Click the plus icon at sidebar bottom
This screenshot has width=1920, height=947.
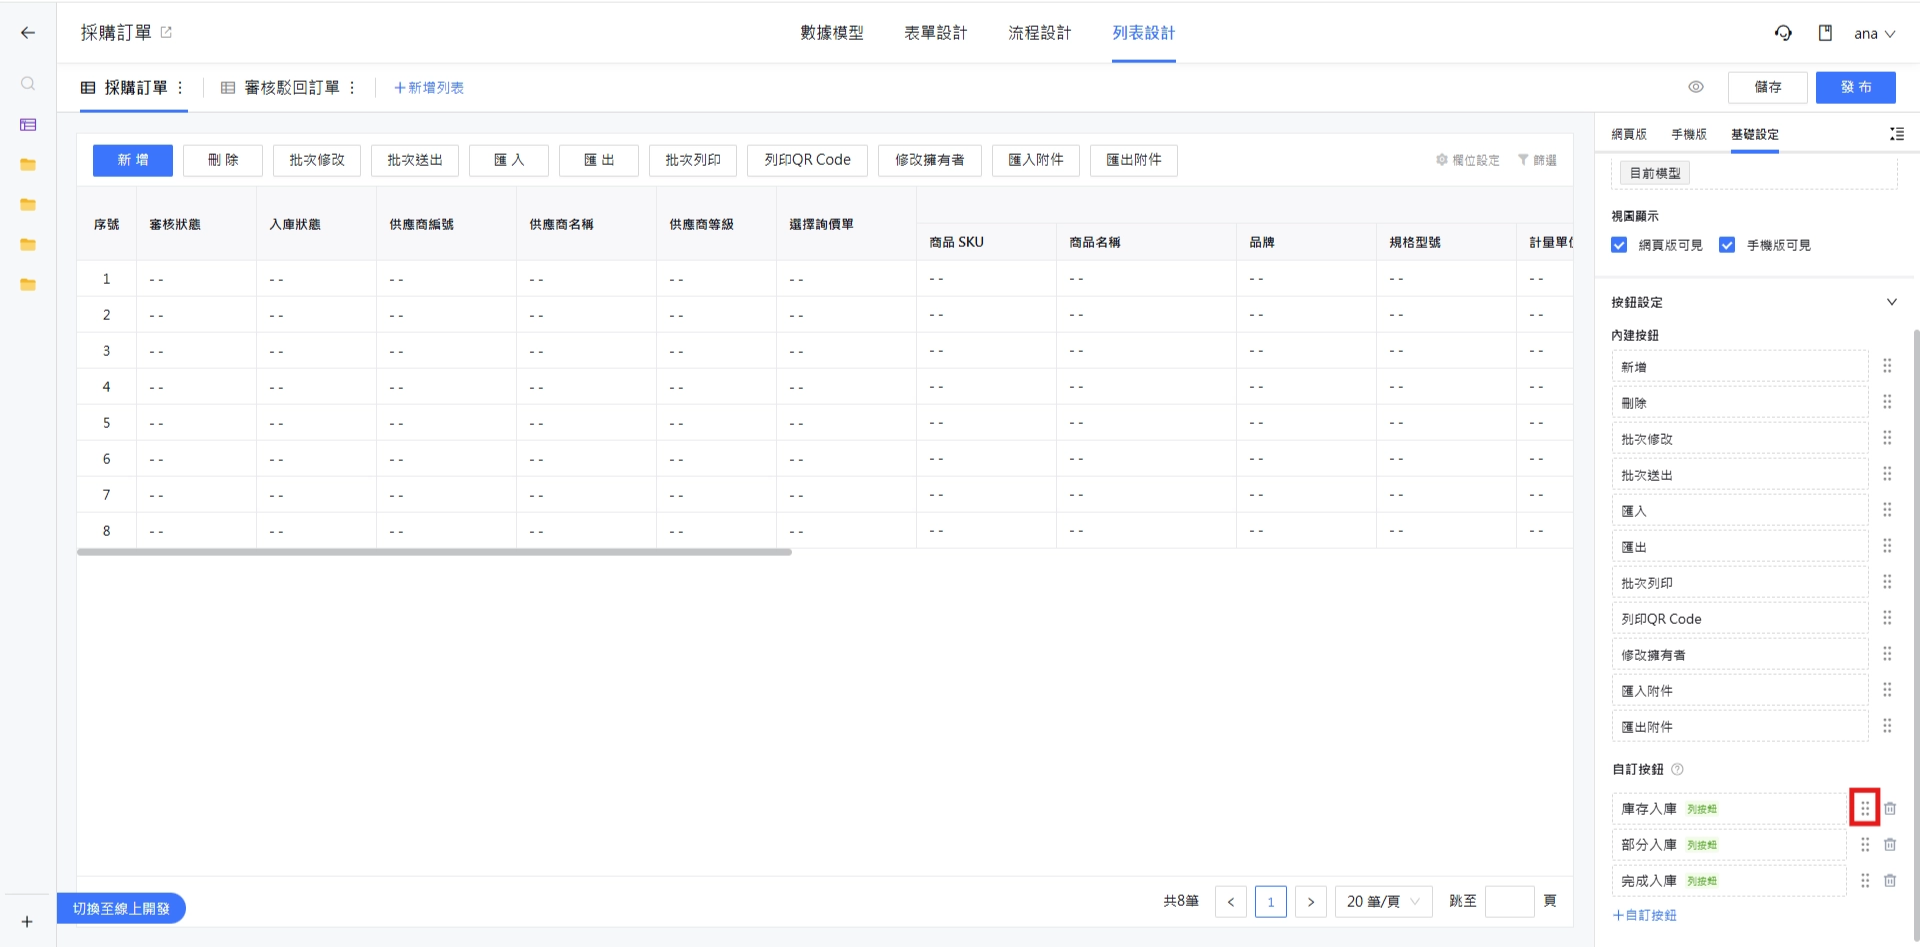pyautogui.click(x=27, y=922)
